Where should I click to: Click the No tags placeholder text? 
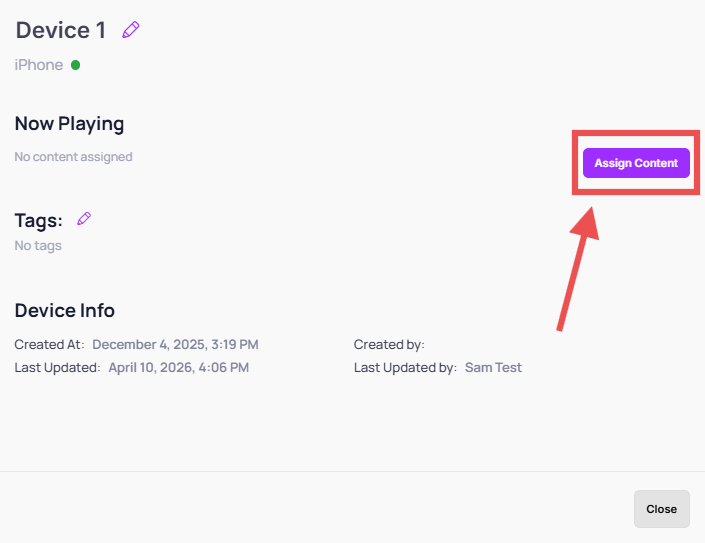tap(38, 246)
